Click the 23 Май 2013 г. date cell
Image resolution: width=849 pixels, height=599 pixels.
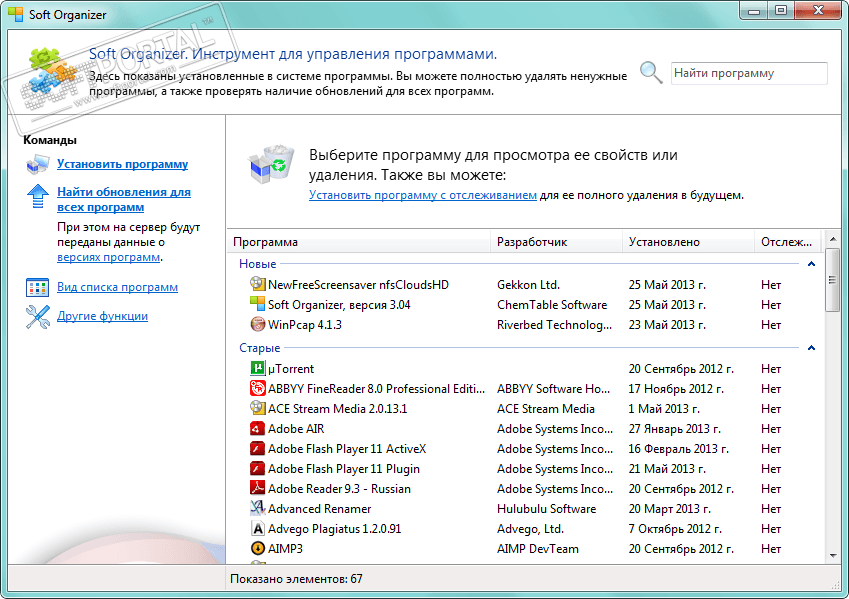[667, 324]
